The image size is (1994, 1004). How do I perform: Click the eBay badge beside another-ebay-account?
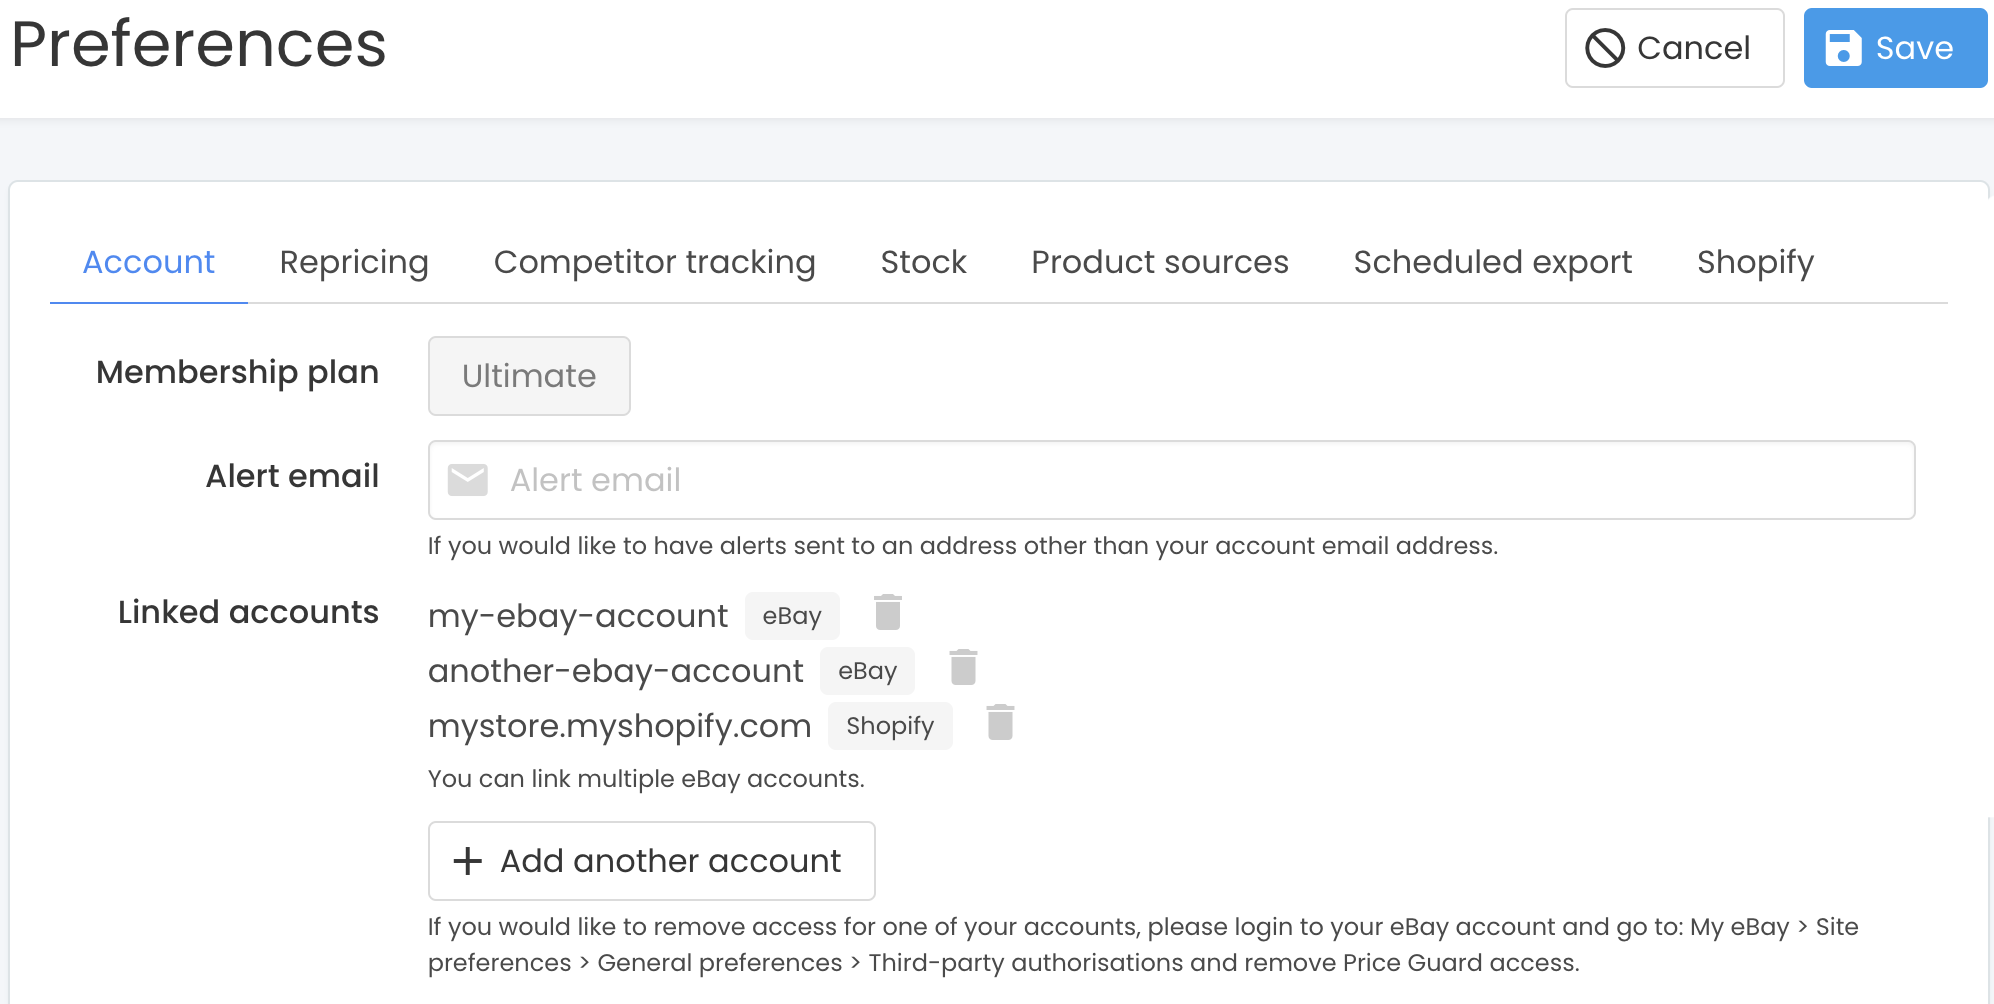point(867,671)
